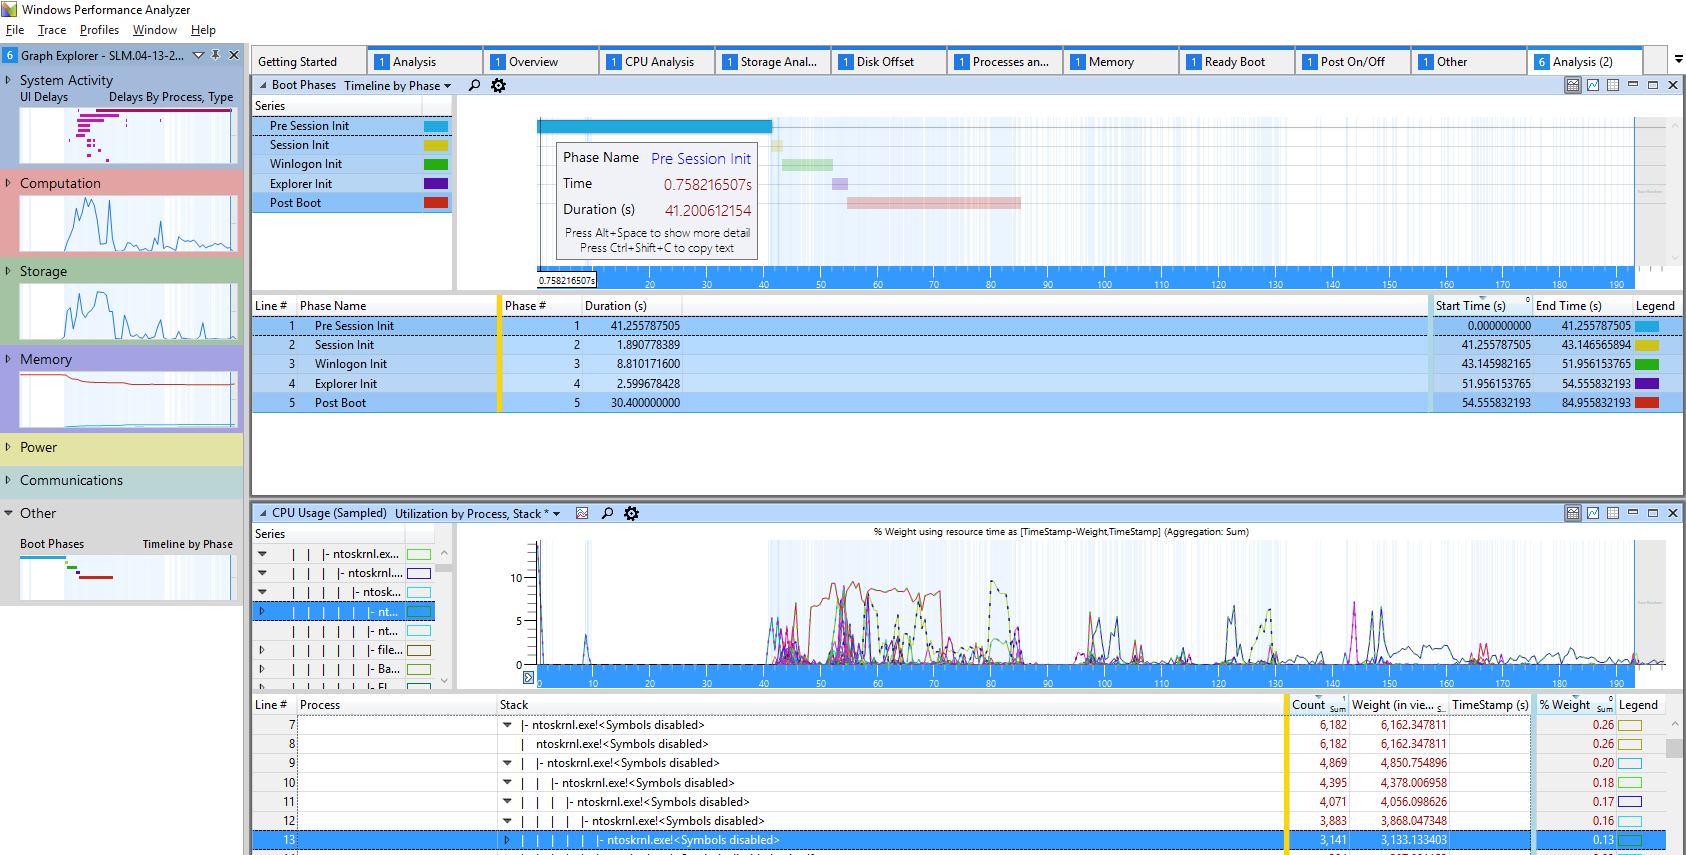This screenshot has height=855, width=1686.
Task: Click the play marker icon below CPU graph axis
Action: pyautogui.click(x=529, y=678)
